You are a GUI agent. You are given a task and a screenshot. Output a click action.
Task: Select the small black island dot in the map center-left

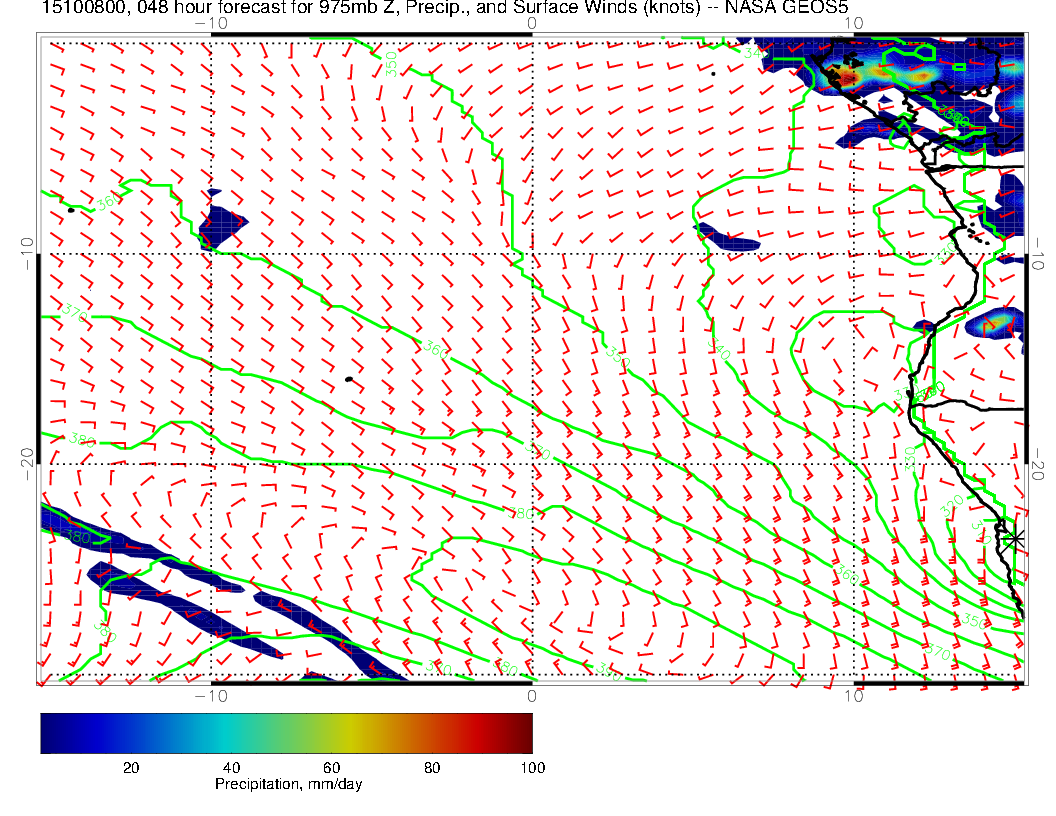pyautogui.click(x=348, y=379)
